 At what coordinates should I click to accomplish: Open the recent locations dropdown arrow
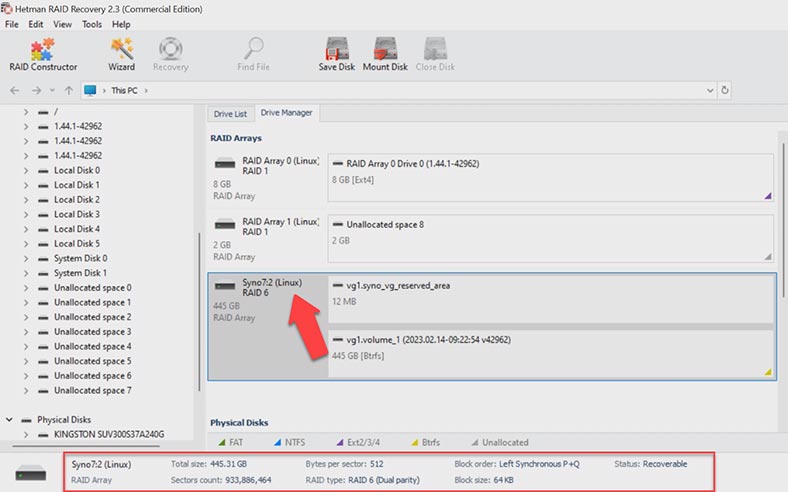click(x=52, y=90)
